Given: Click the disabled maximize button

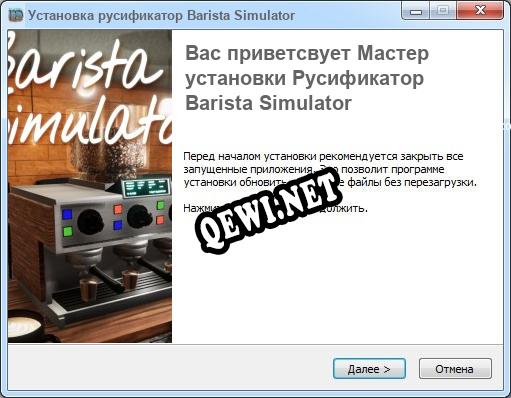Looking at the screenshot, I should [x=443, y=11].
